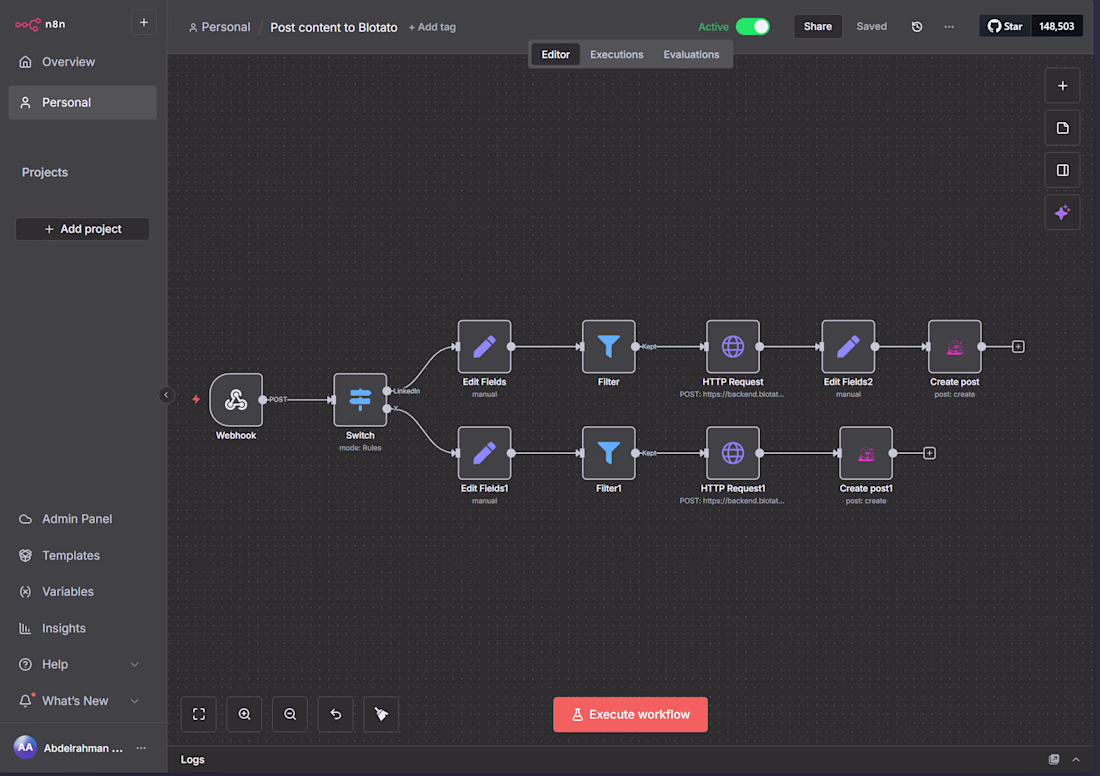Click the GitHub Star button
1100x776 pixels.
(1005, 27)
